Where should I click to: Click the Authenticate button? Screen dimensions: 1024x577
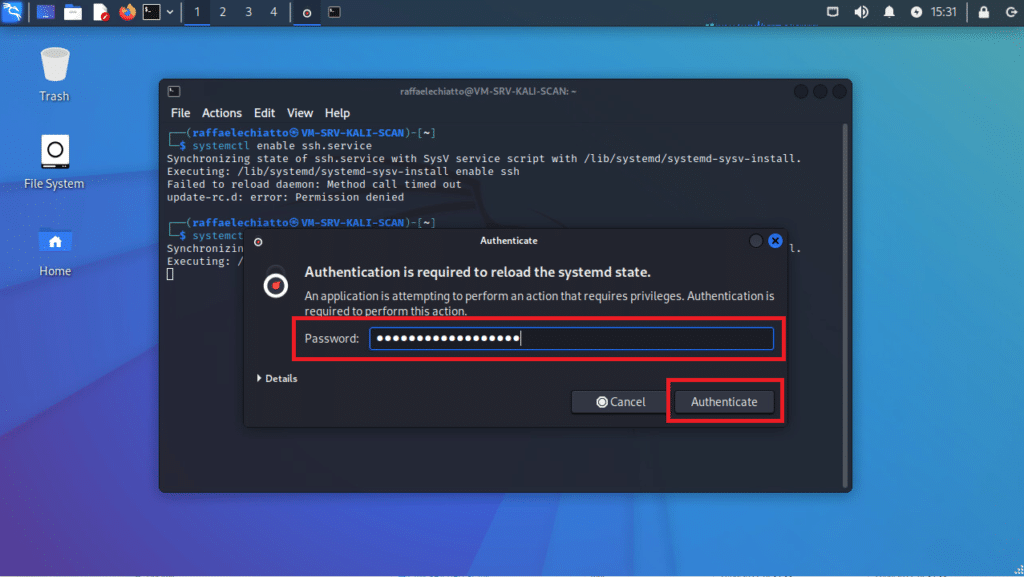(724, 401)
